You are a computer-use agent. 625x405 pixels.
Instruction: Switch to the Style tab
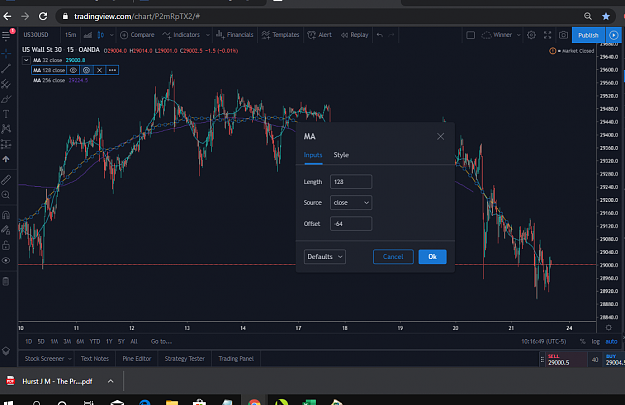(341, 155)
